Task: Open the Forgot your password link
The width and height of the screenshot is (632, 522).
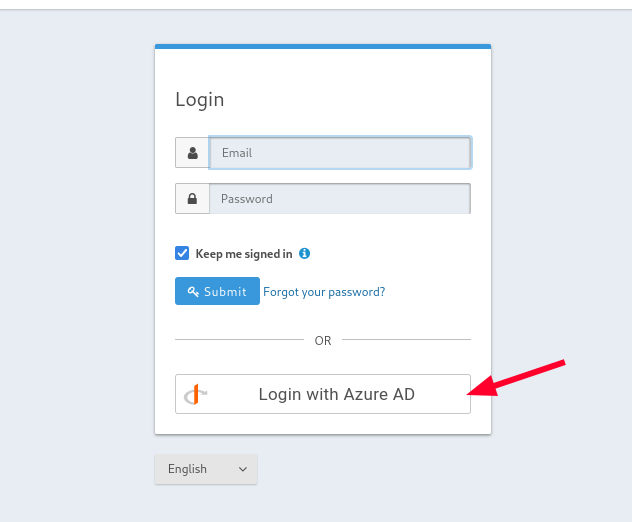Action: coord(324,292)
